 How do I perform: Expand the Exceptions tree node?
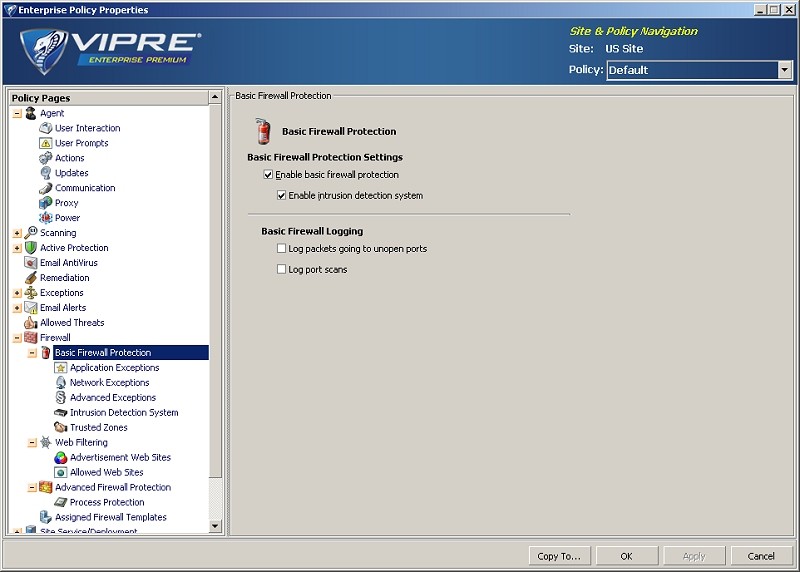17,293
